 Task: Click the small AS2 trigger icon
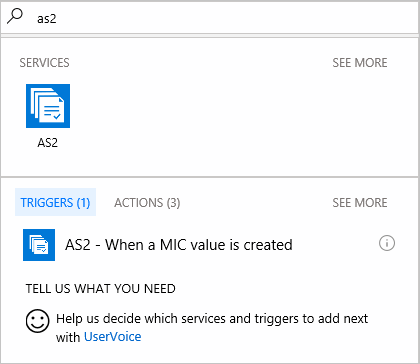coord(39,245)
